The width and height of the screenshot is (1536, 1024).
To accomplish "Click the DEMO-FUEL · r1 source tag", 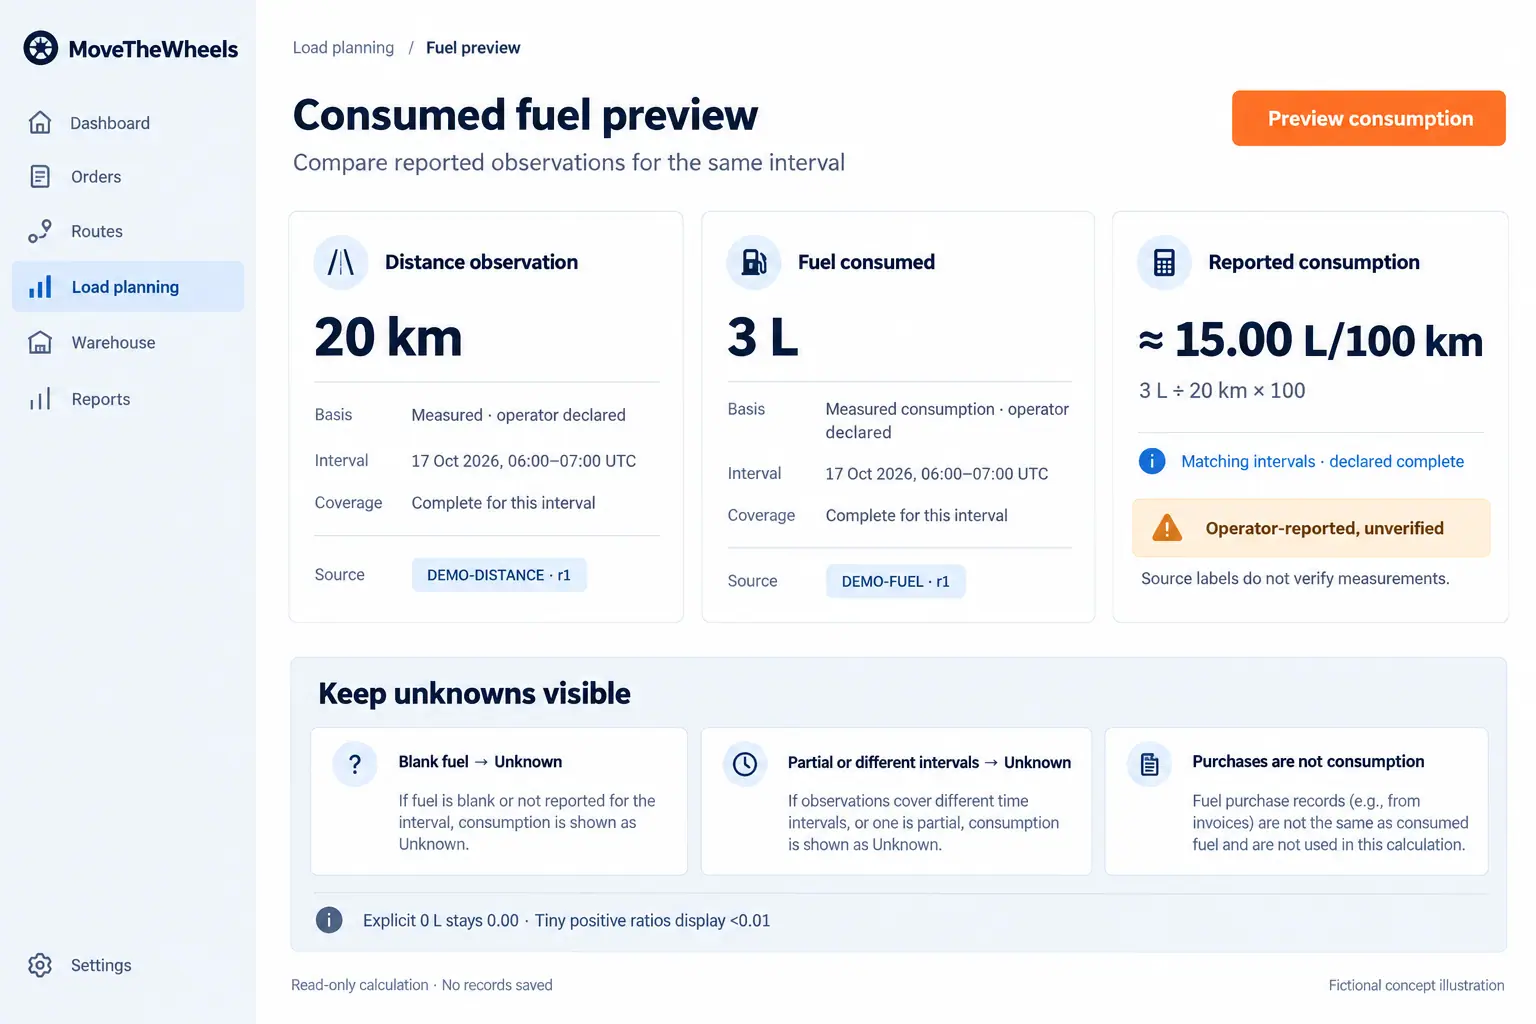I will tap(896, 581).
